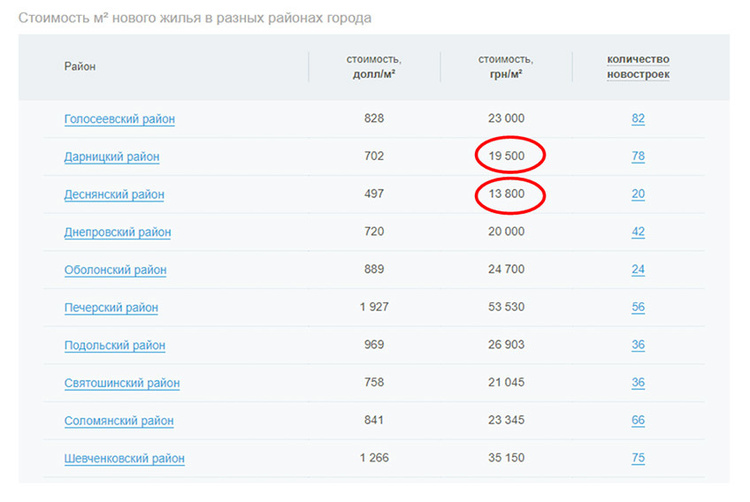The width and height of the screenshot is (750, 502).
Task: Open the 20 new-builds count link
Action: [638, 194]
